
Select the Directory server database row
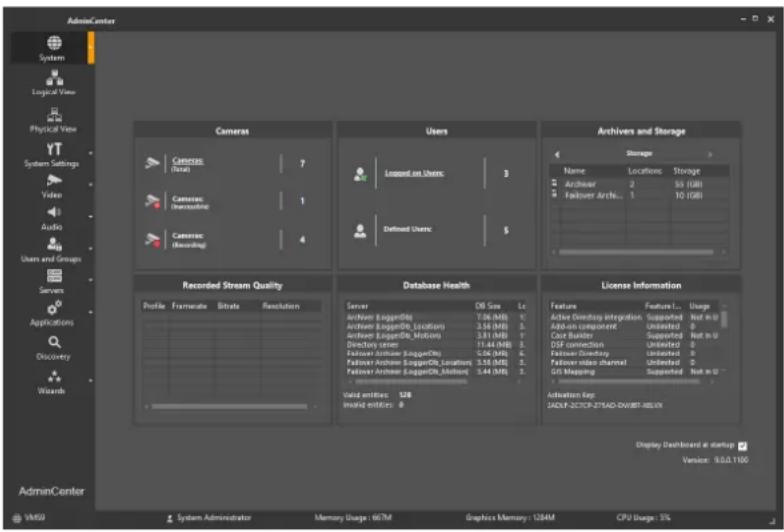tap(436, 344)
